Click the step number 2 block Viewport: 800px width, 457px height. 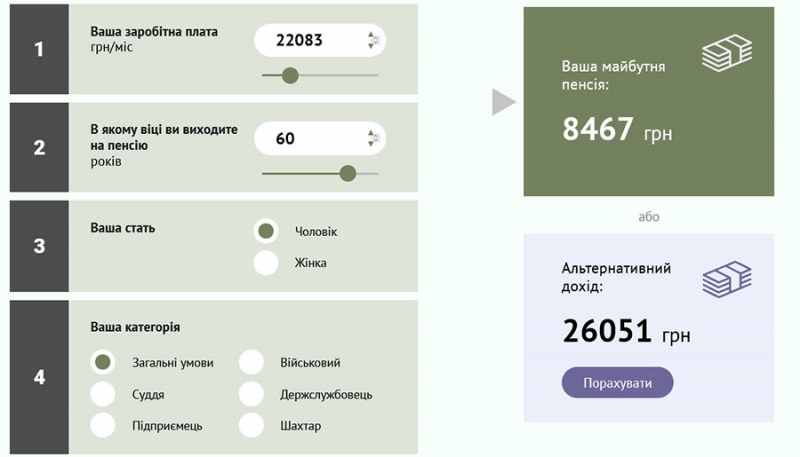[39, 147]
